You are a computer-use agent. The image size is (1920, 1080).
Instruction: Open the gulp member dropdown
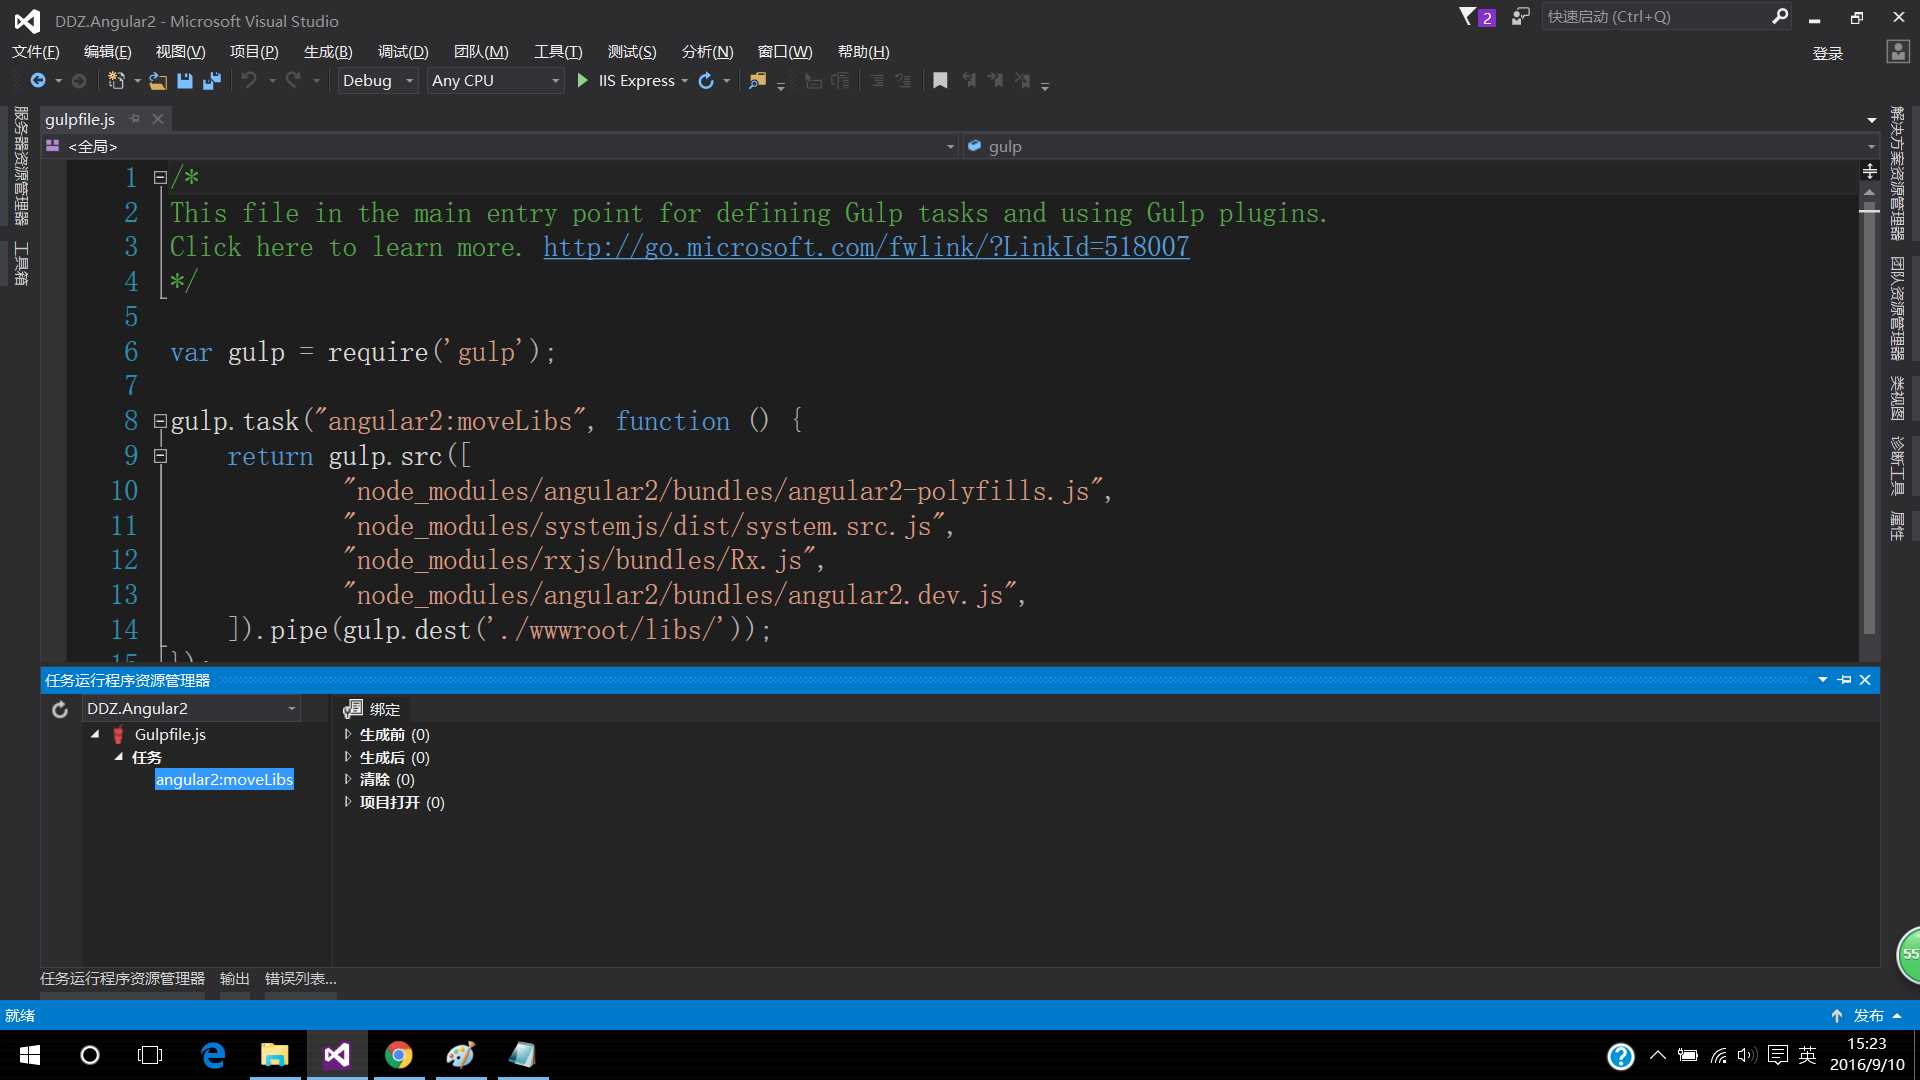pos(1420,147)
